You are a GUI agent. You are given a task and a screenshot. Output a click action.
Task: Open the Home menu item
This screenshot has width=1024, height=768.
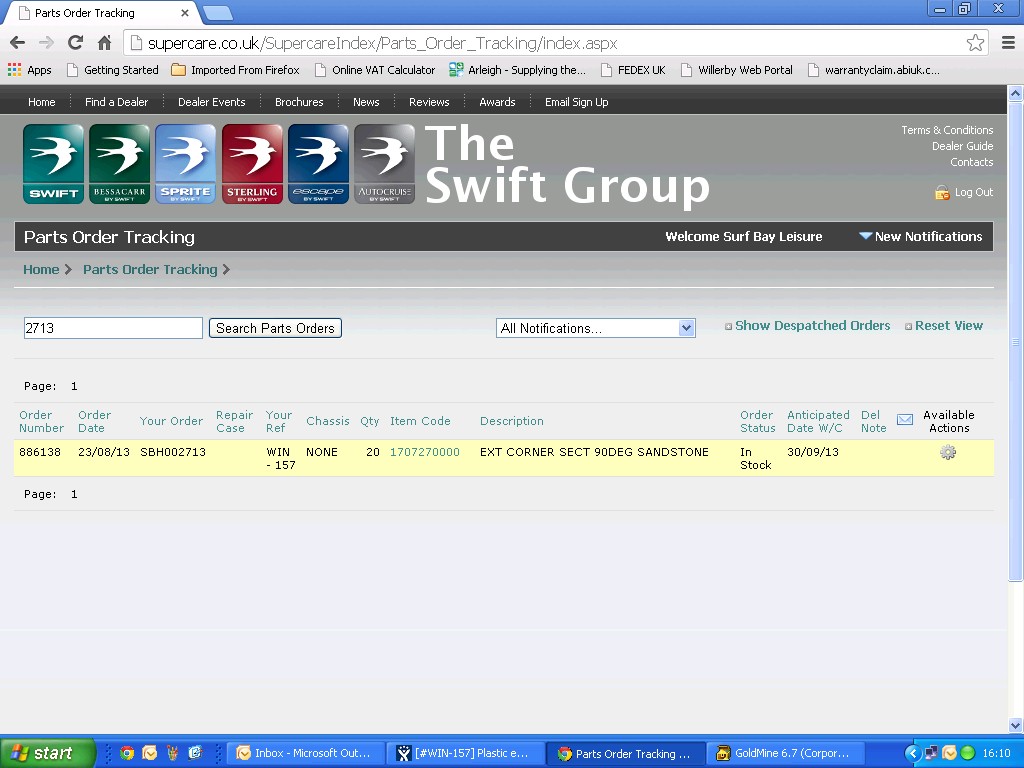coord(42,102)
